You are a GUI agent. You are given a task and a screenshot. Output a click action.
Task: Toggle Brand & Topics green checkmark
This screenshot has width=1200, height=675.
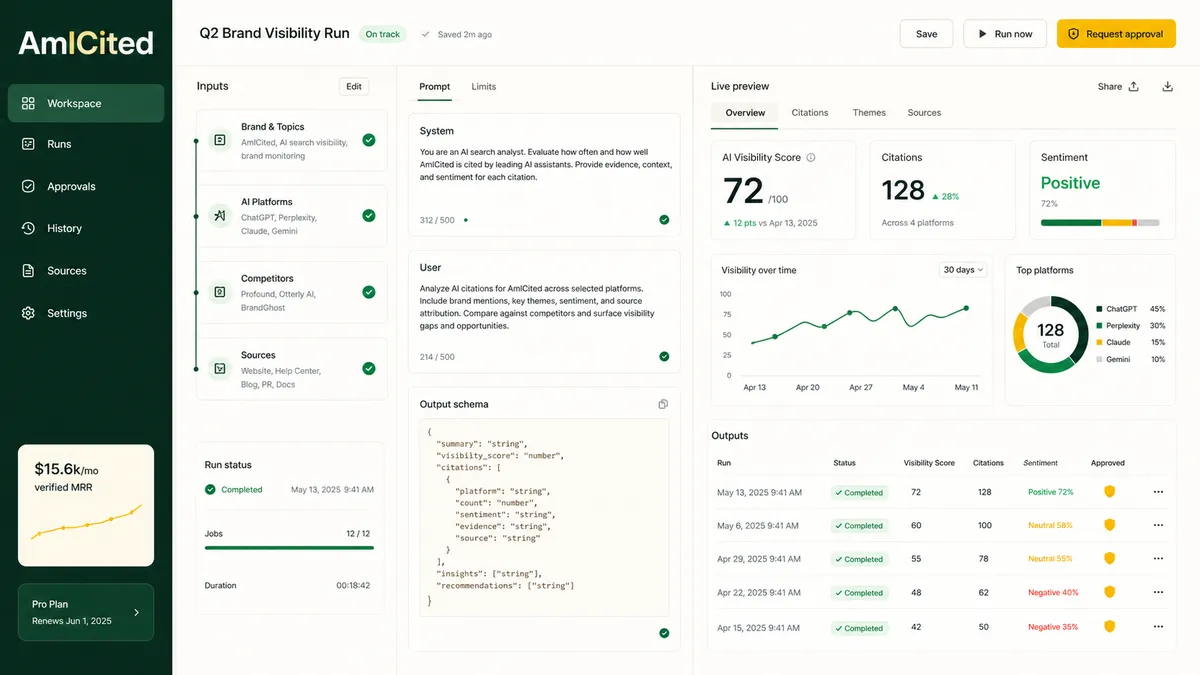pyautogui.click(x=369, y=140)
